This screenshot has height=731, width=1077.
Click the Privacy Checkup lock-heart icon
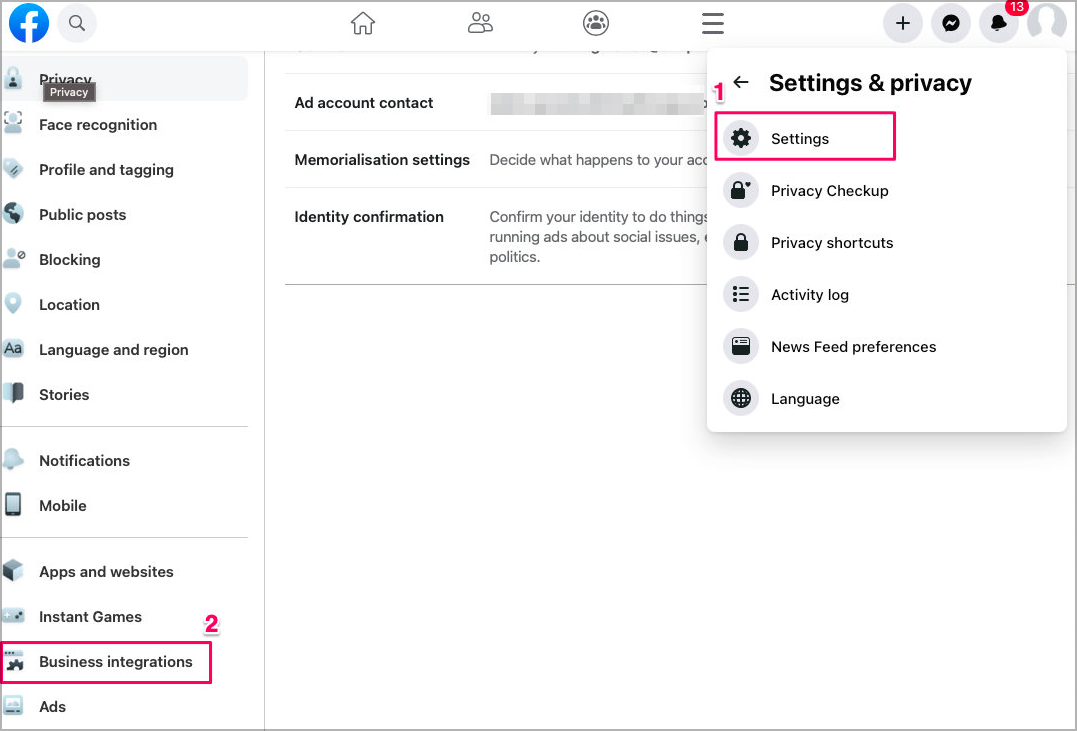(740, 190)
